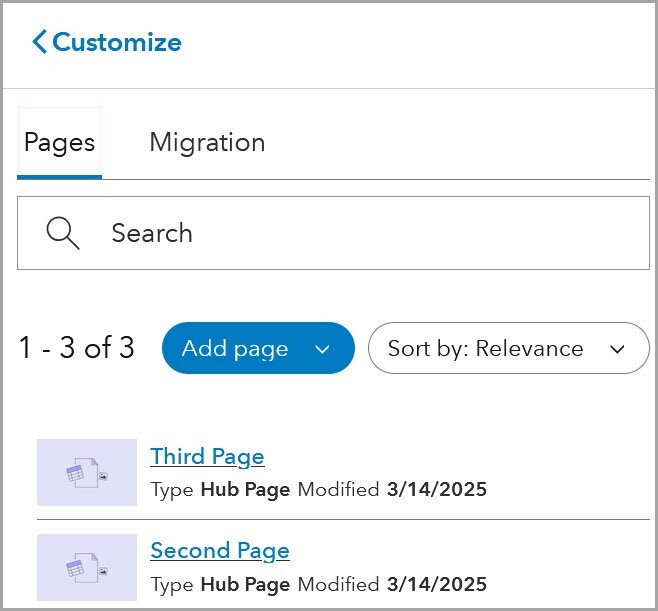Click the Search input field
The height and width of the screenshot is (611, 658).
(x=333, y=233)
